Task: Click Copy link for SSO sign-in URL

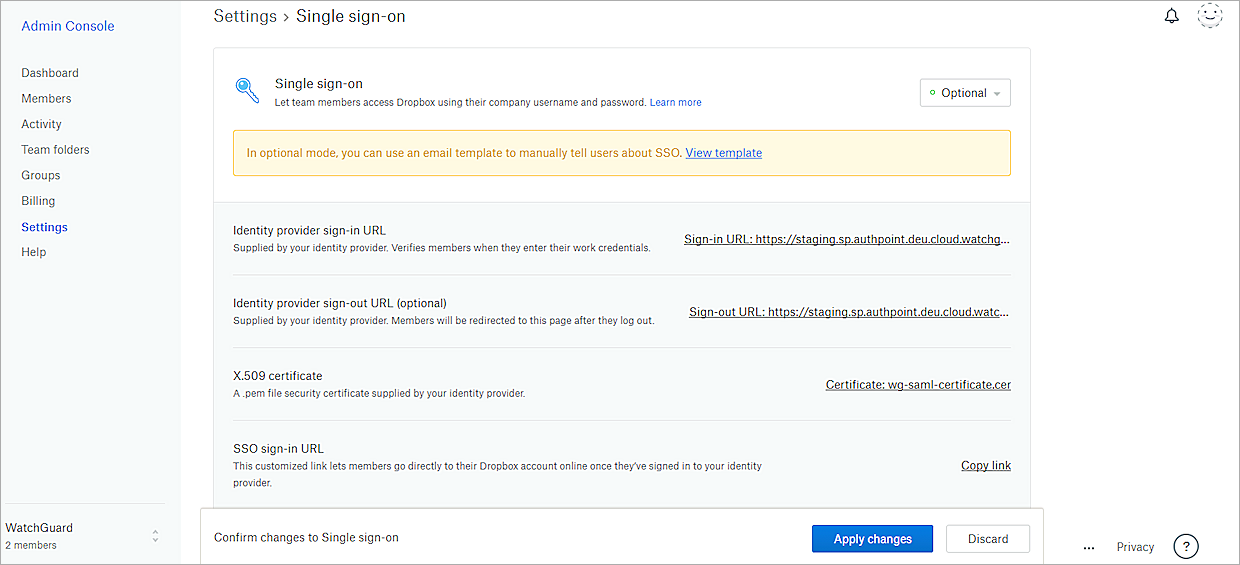Action: 985,465
